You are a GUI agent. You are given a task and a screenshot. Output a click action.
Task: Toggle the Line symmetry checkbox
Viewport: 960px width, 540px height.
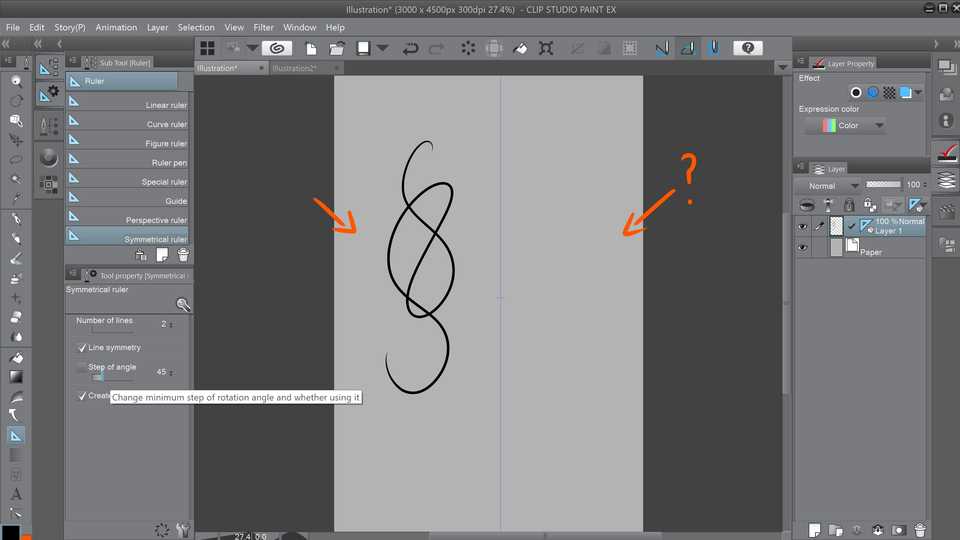[x=83, y=348]
